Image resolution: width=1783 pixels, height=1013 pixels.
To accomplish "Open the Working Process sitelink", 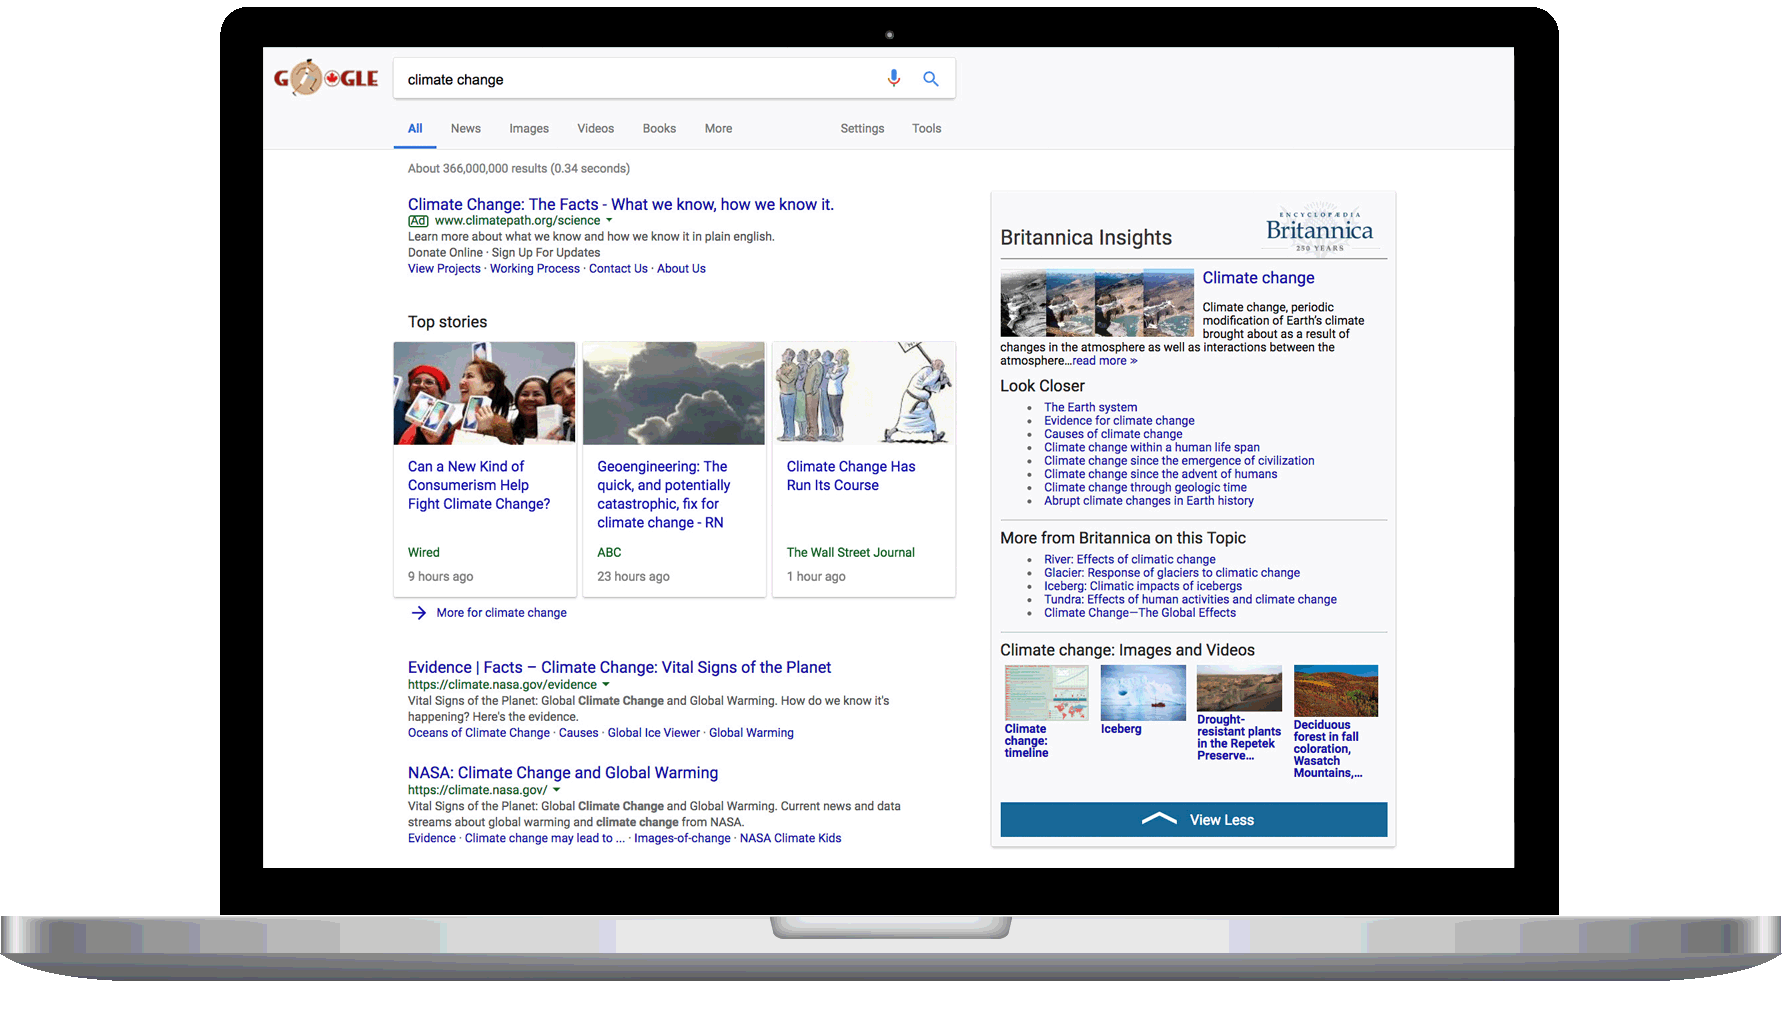I will point(535,269).
